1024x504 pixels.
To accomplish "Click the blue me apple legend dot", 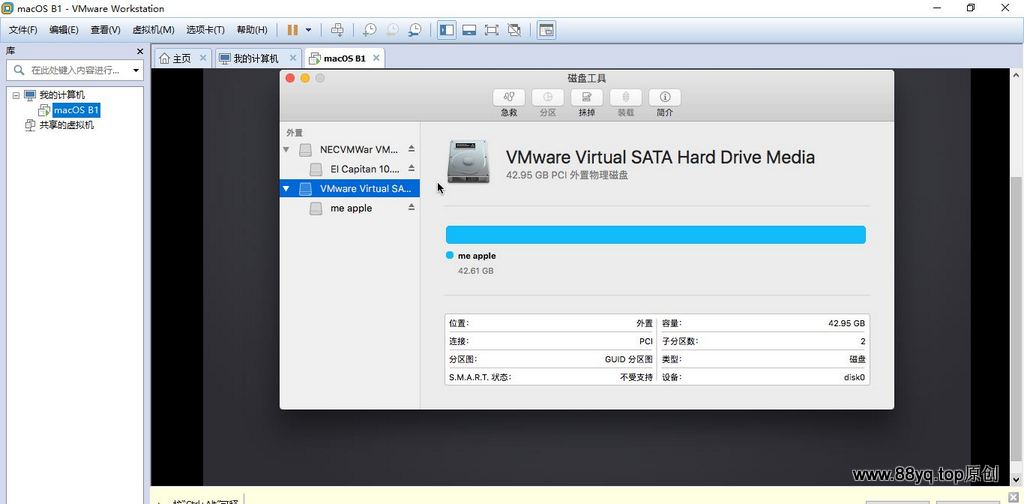I will (x=449, y=255).
